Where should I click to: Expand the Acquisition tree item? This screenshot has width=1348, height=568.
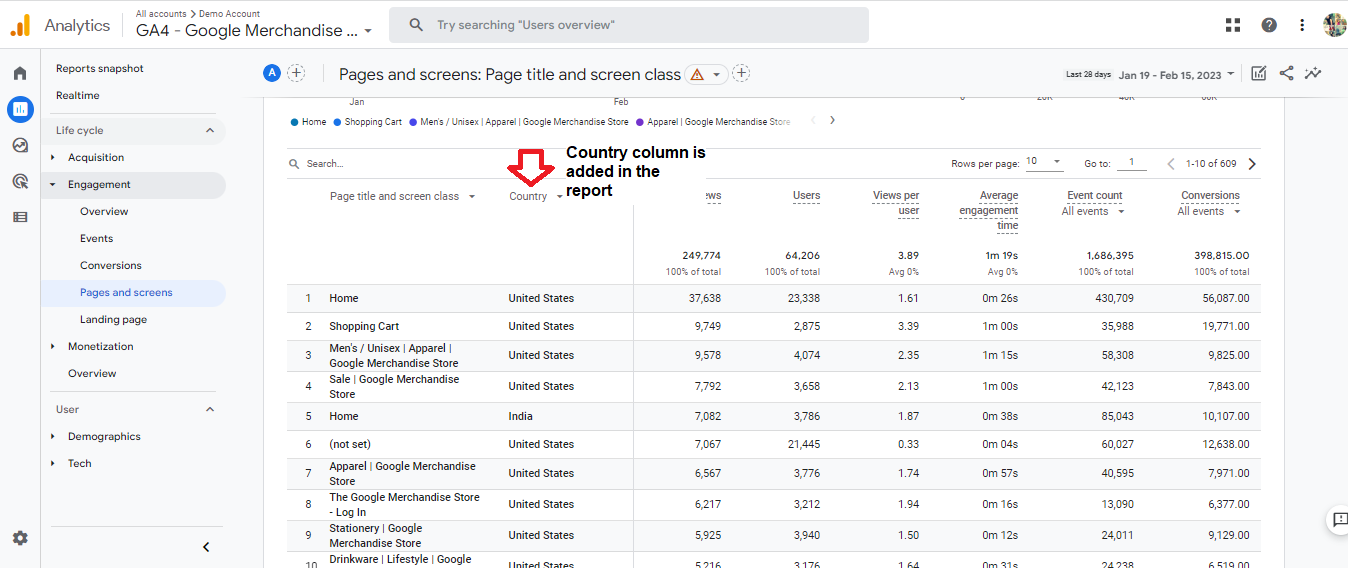[53, 157]
